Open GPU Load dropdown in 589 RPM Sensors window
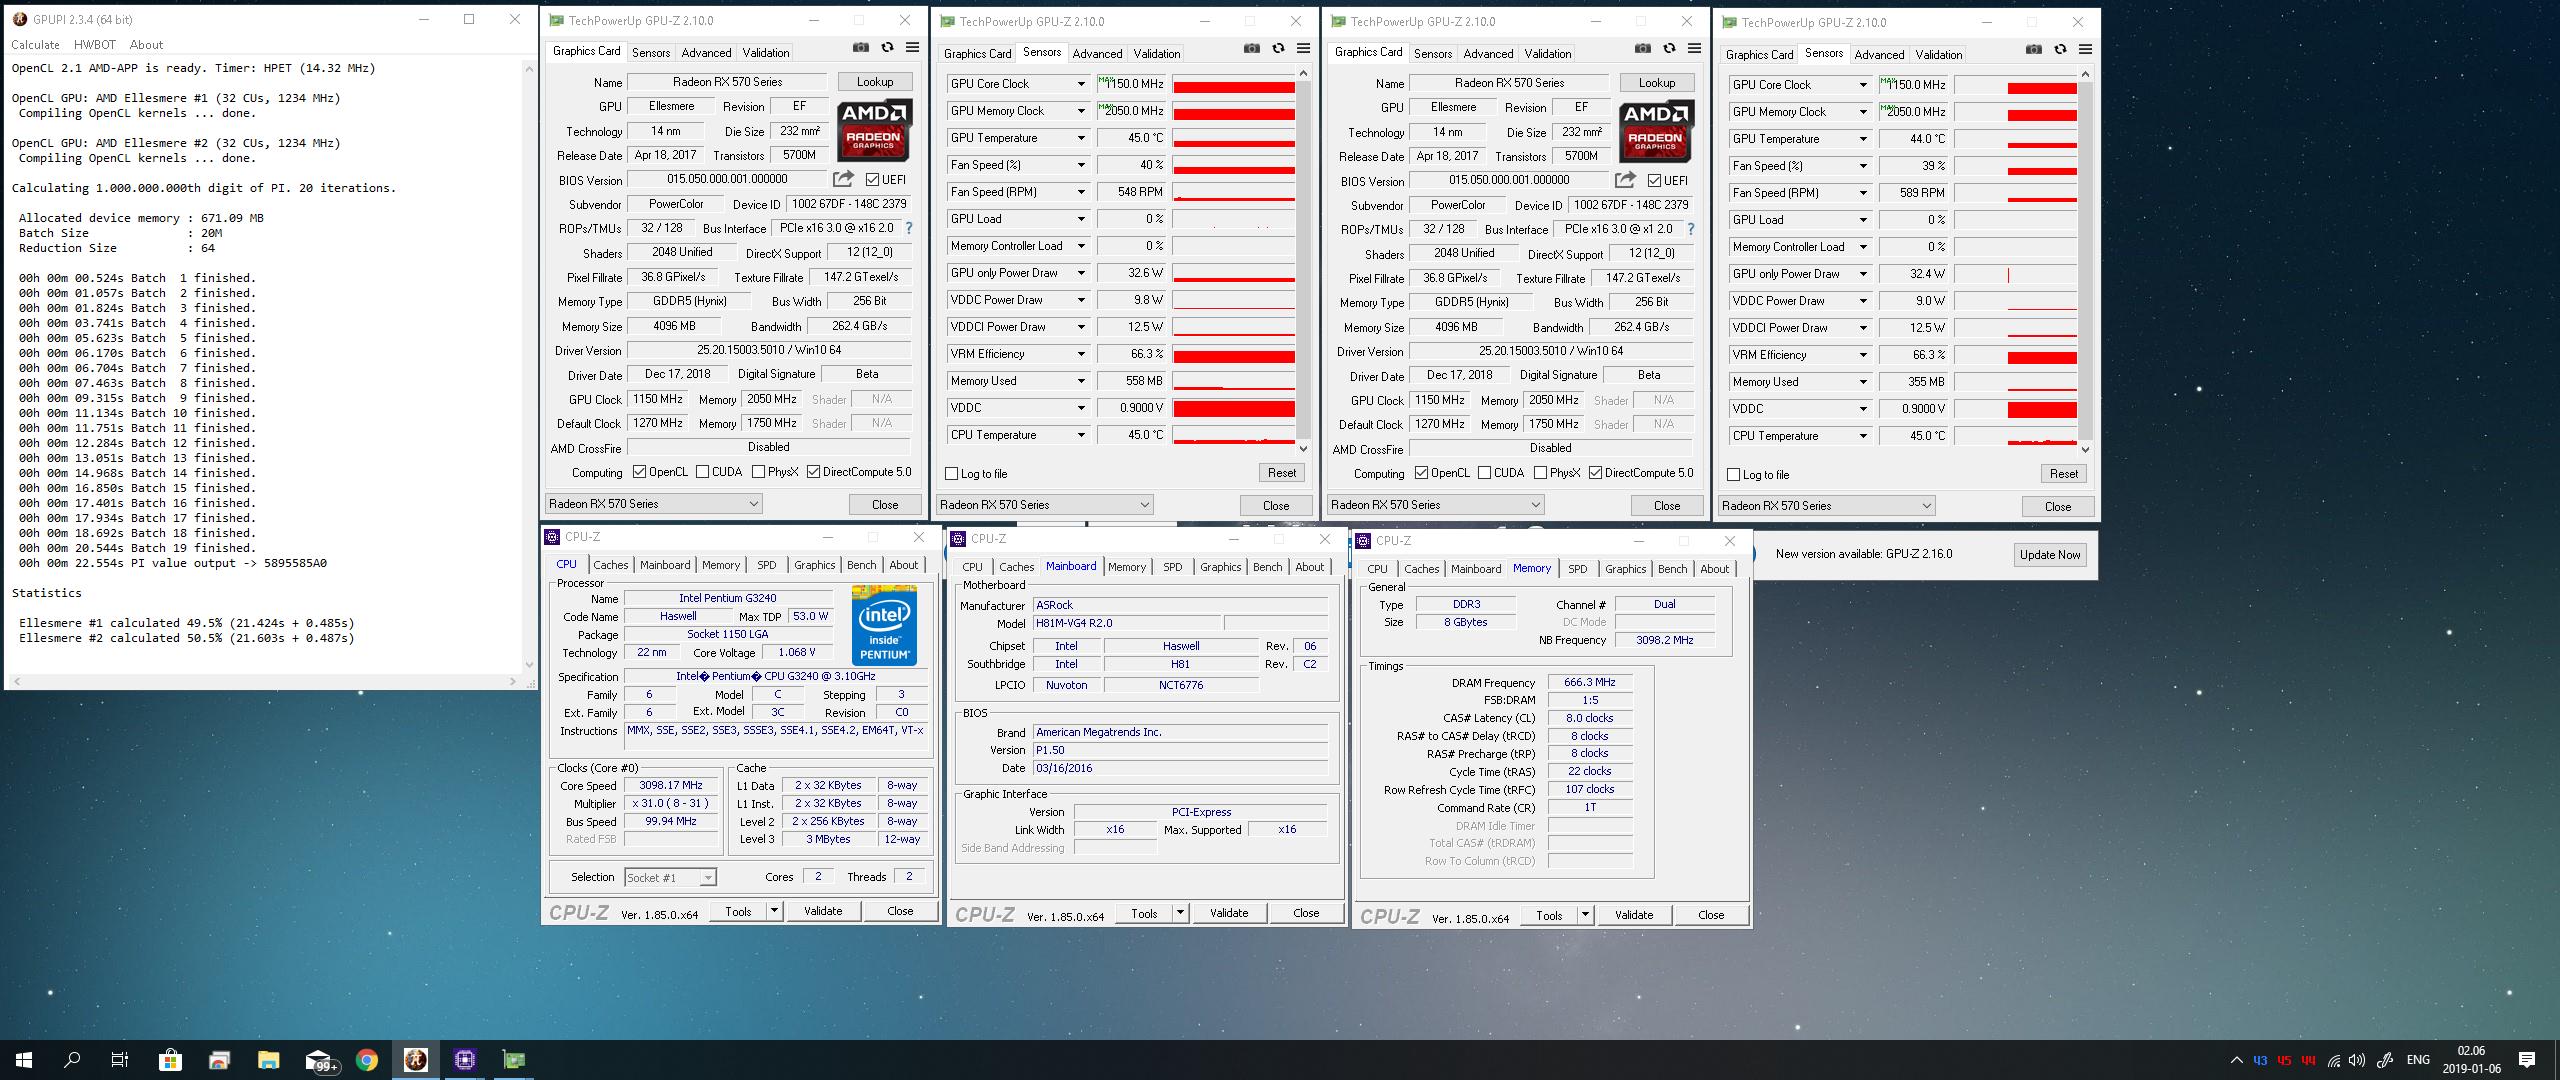Screen dimensions: 2560x1080 (x=1862, y=220)
